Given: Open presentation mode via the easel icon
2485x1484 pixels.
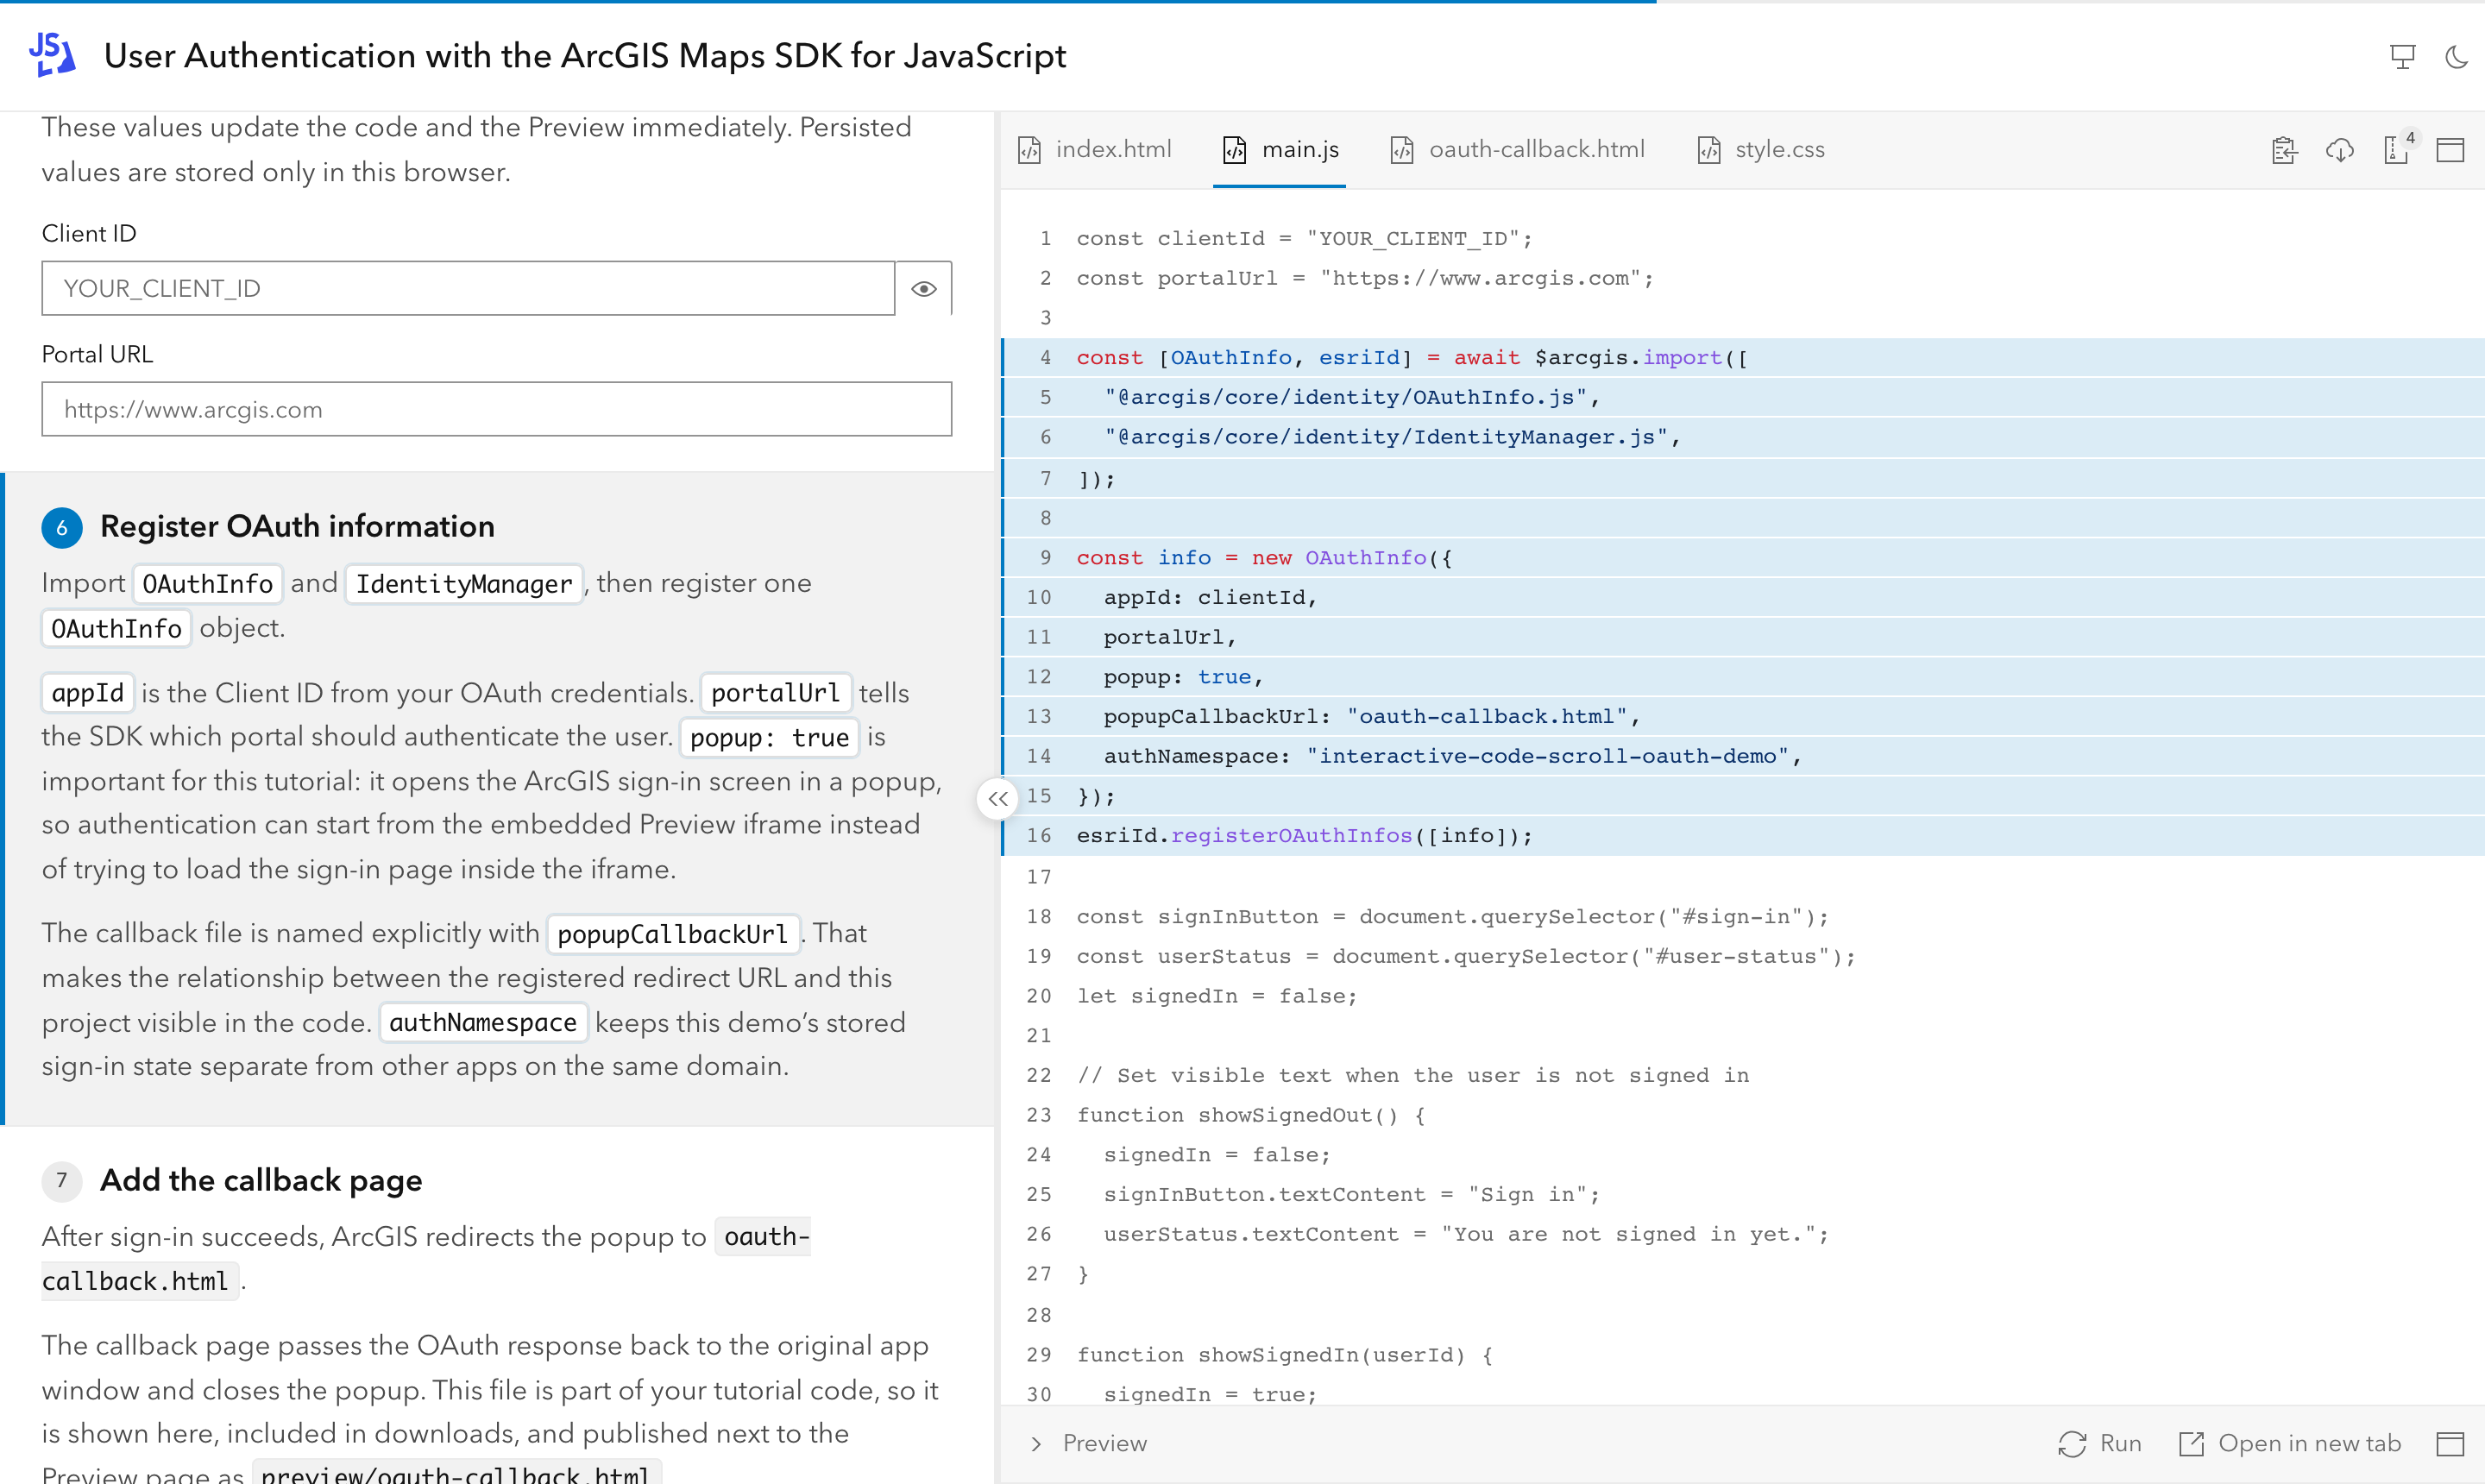Looking at the screenshot, I should 2403,57.
